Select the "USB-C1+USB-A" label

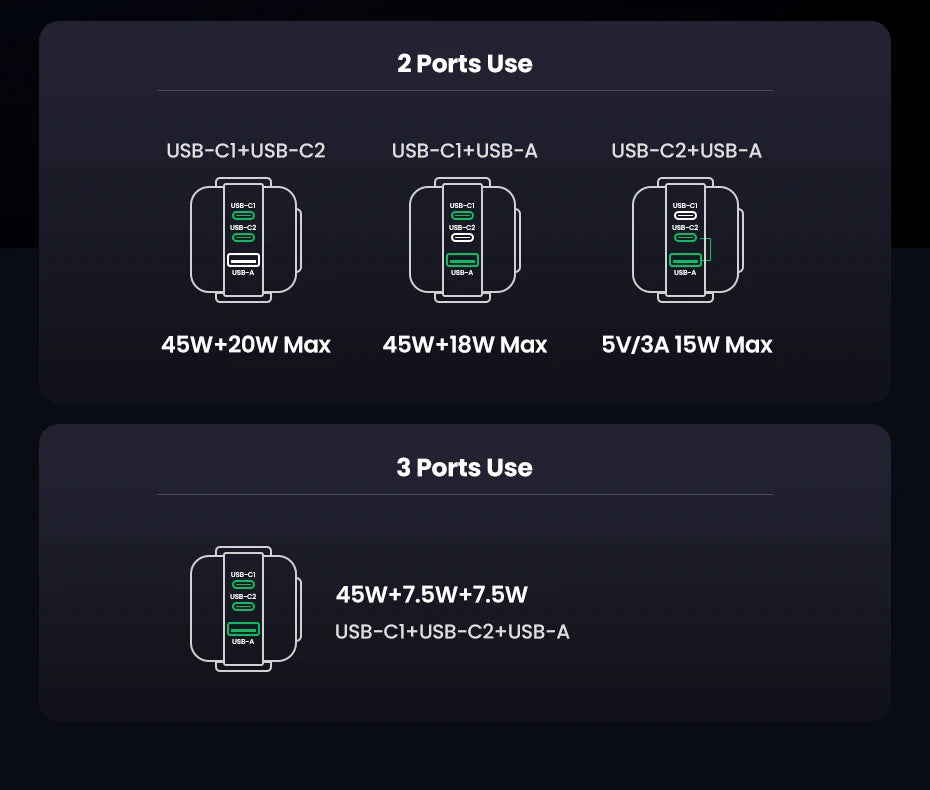pyautogui.click(x=465, y=151)
